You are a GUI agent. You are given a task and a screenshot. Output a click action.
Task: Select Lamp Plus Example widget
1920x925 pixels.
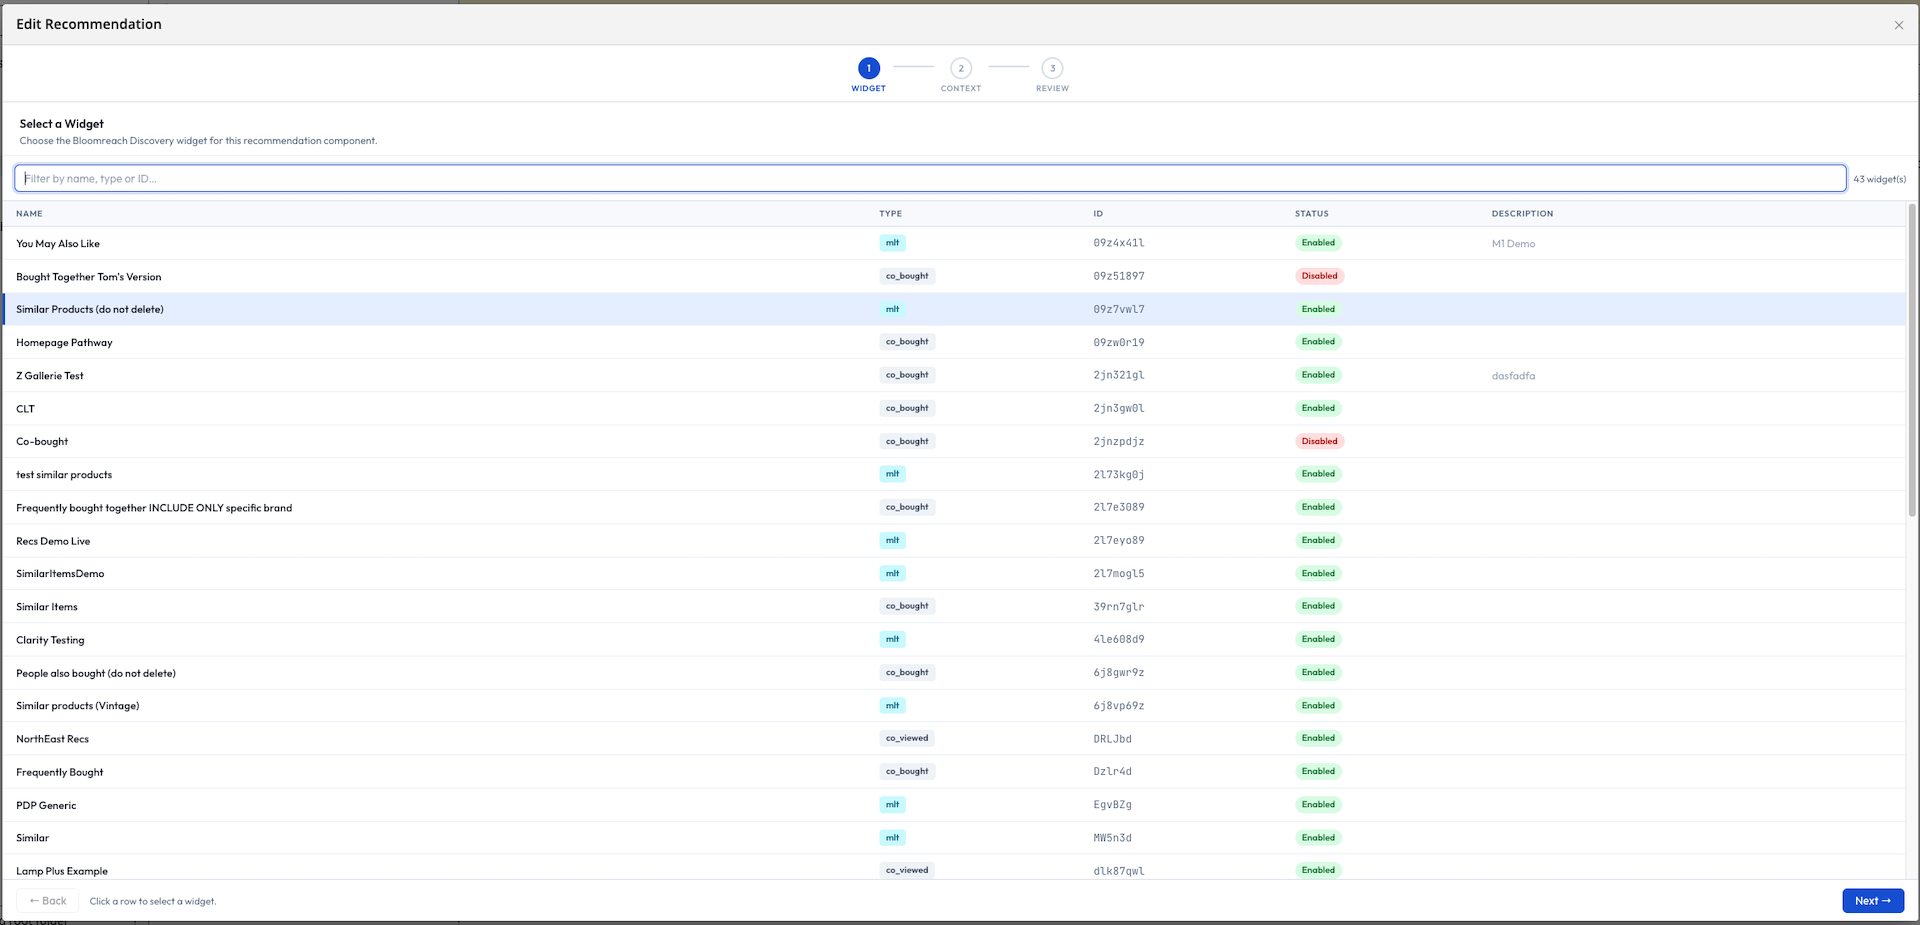coord(954,867)
